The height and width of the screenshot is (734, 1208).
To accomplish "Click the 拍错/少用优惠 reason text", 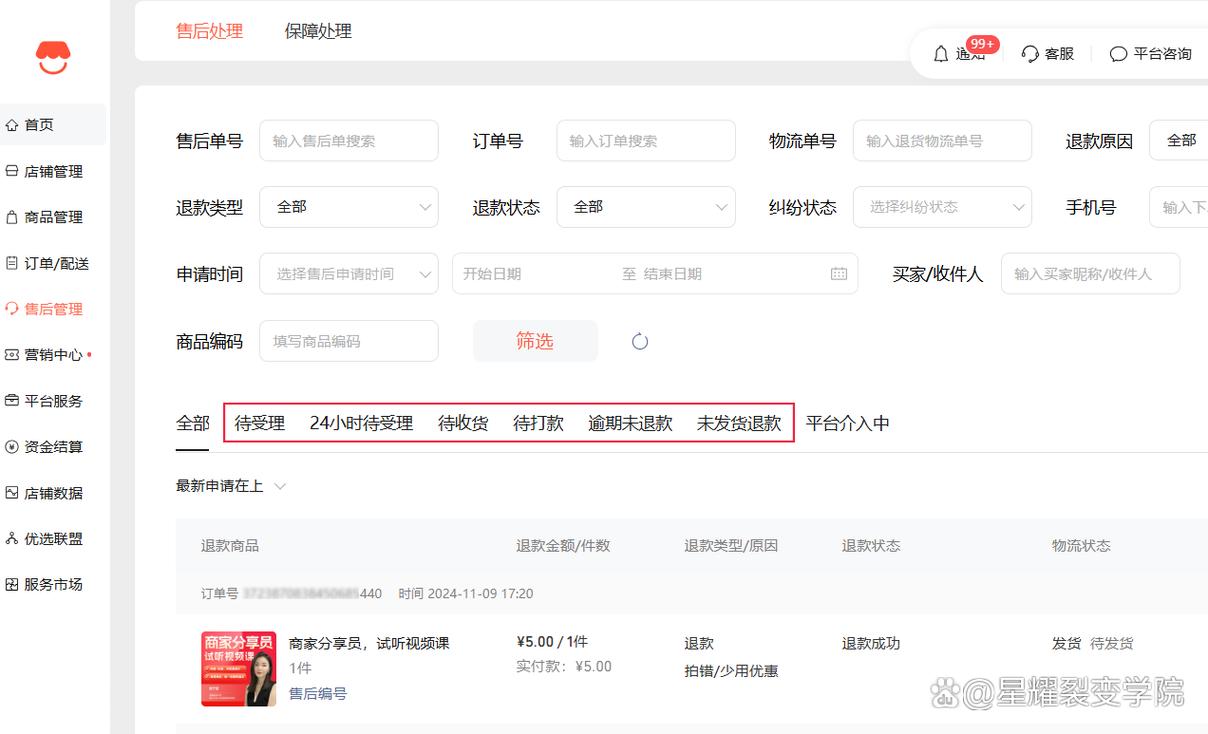I will (x=731, y=671).
